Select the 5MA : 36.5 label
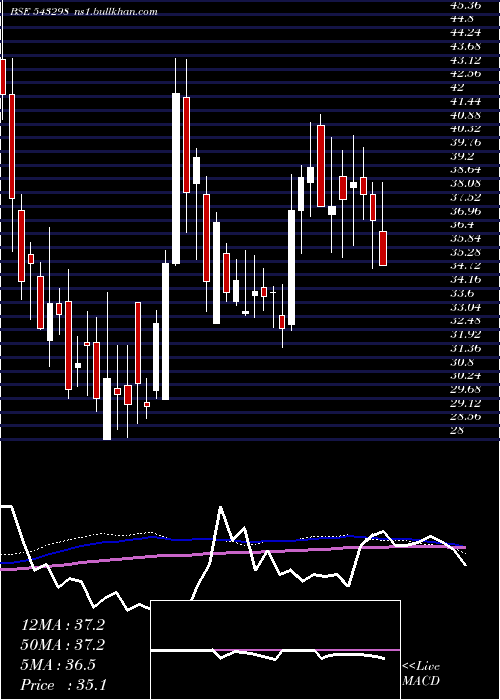Image resolution: width=500 pixels, height=700 pixels. click(x=58, y=665)
